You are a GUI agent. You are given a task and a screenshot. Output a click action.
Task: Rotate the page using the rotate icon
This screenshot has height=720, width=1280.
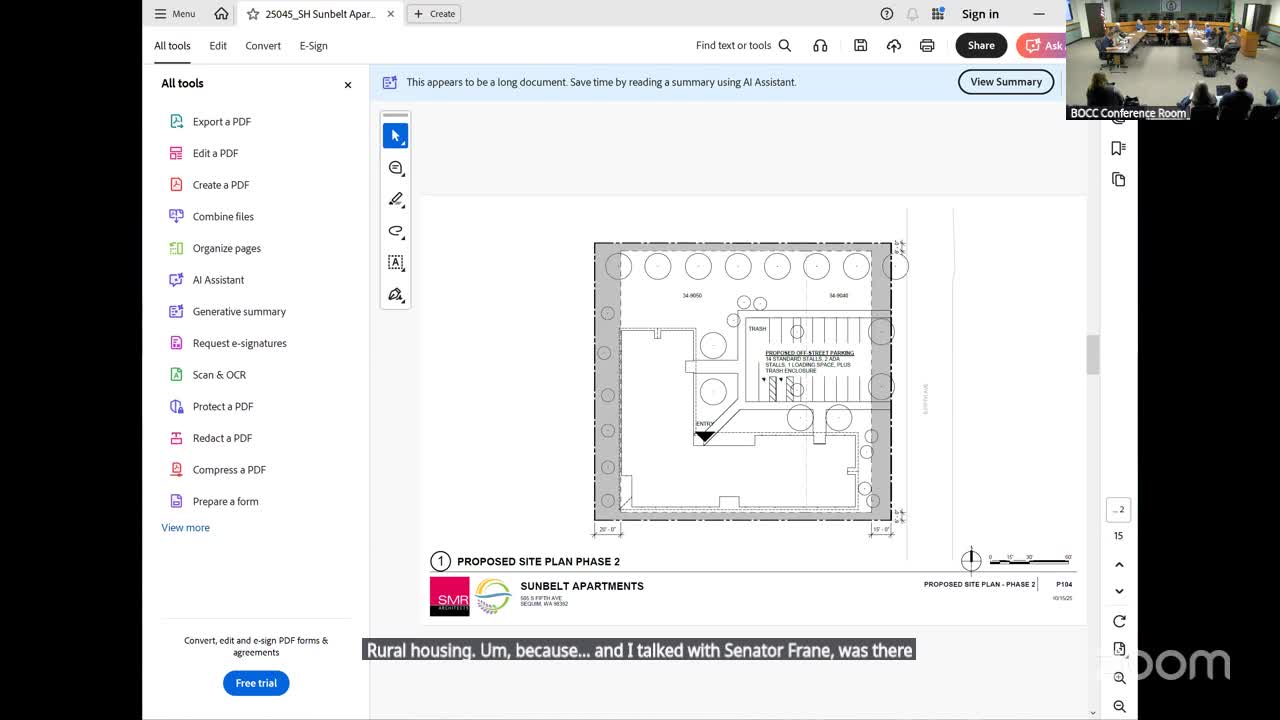click(x=1119, y=621)
